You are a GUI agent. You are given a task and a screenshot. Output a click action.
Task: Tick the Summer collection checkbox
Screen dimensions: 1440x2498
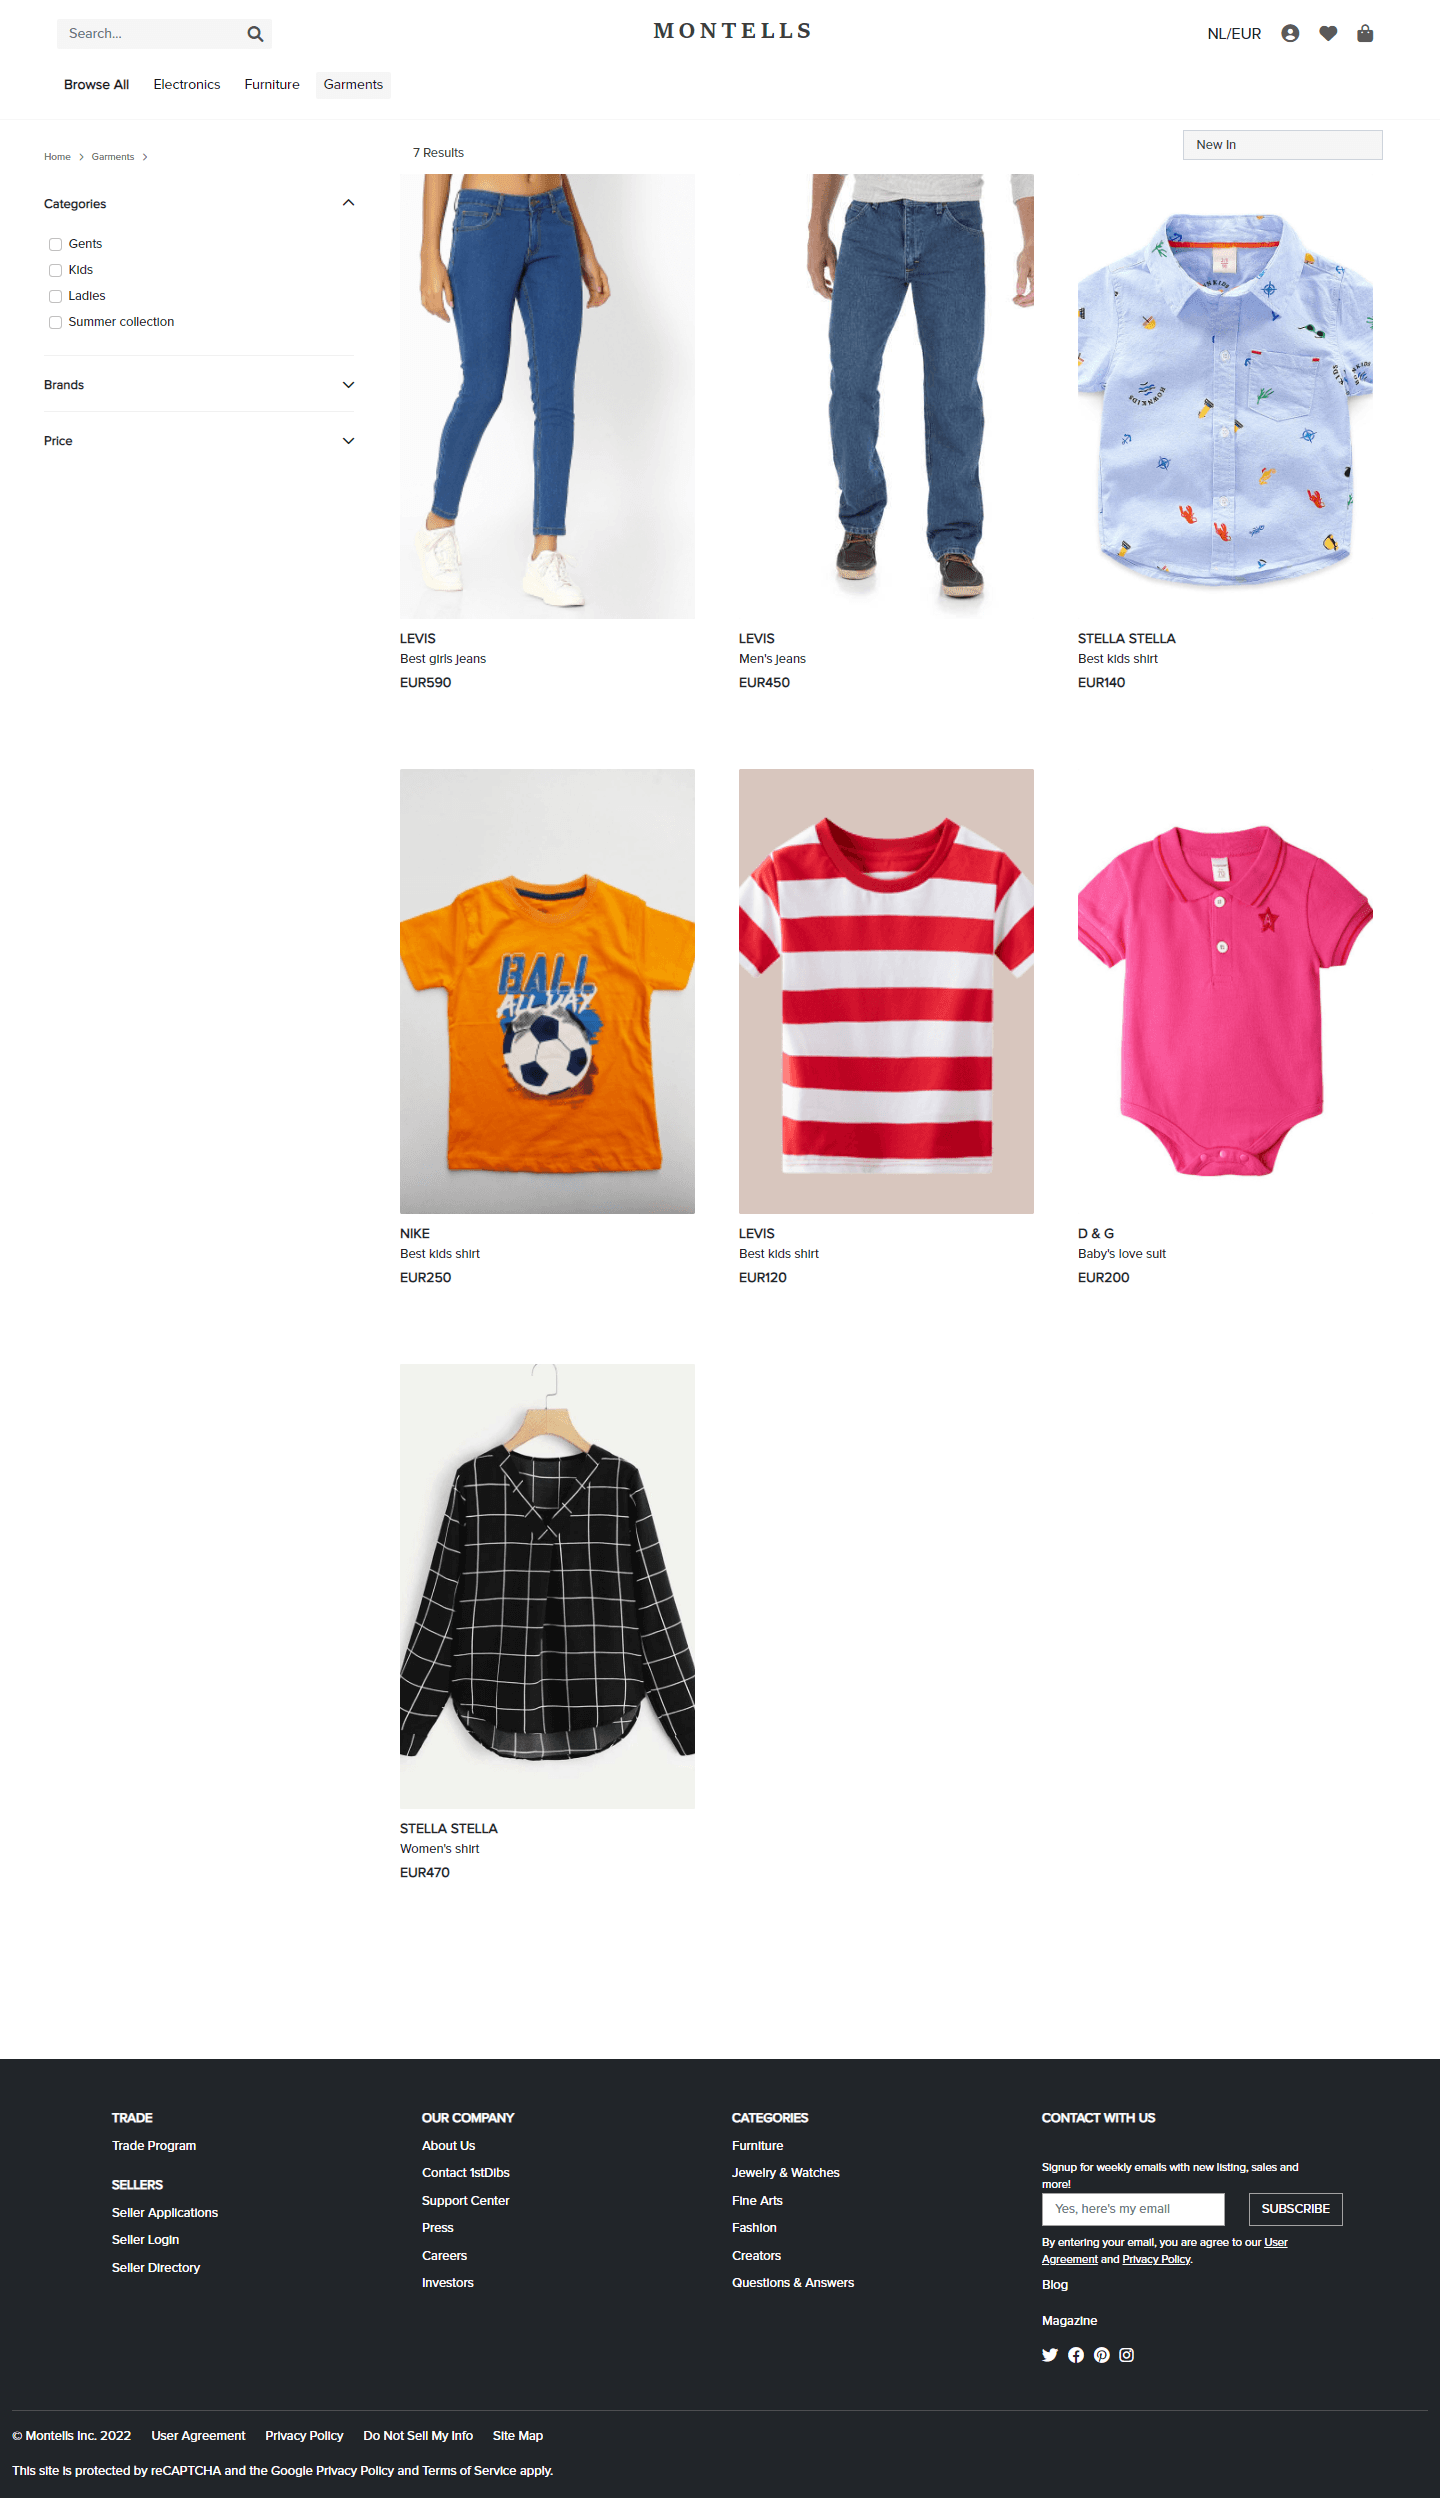(x=56, y=322)
